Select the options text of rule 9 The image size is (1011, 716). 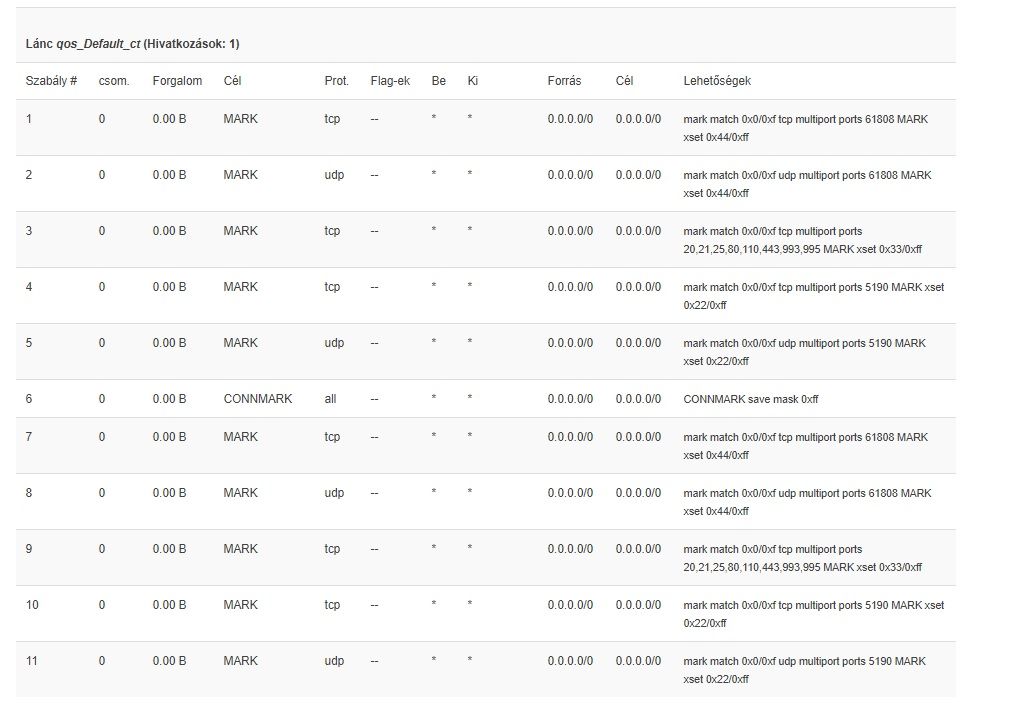pos(802,558)
